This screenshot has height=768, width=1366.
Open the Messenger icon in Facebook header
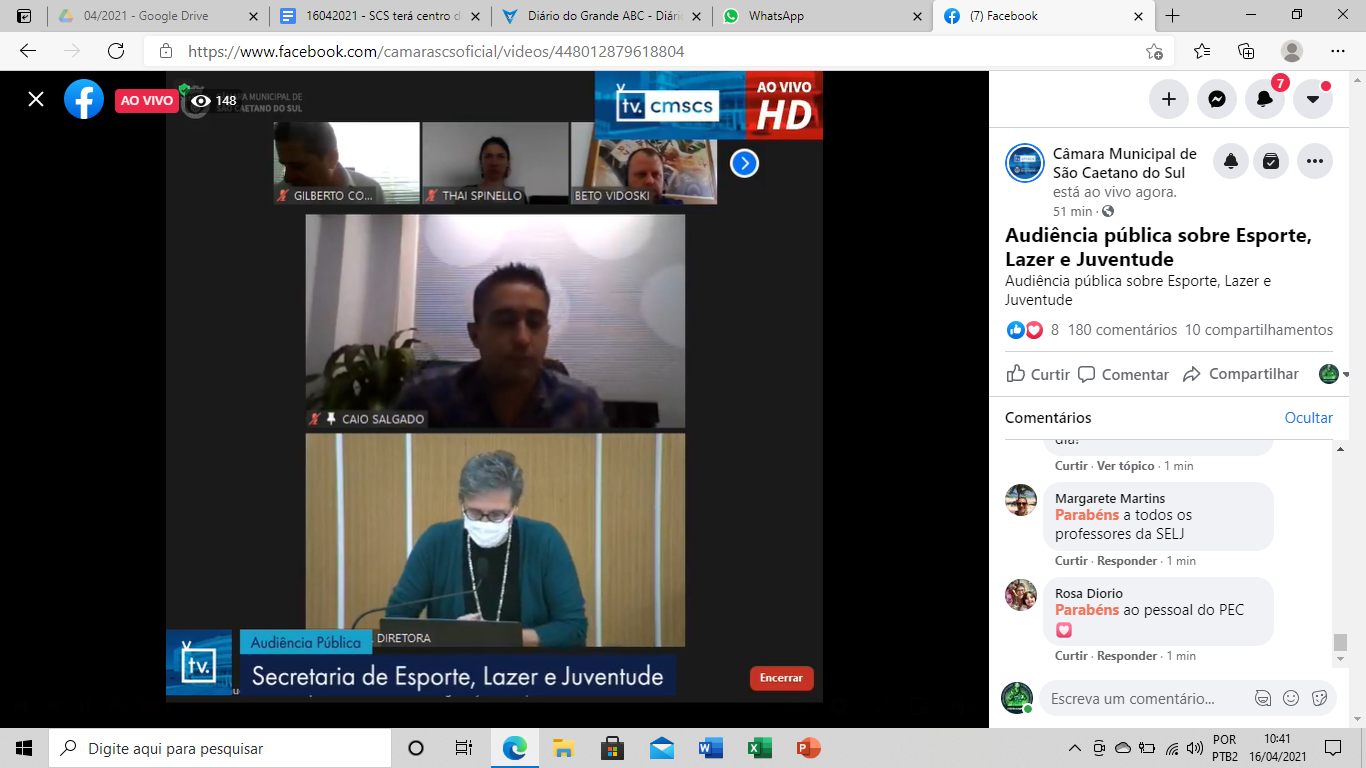coord(1217,99)
